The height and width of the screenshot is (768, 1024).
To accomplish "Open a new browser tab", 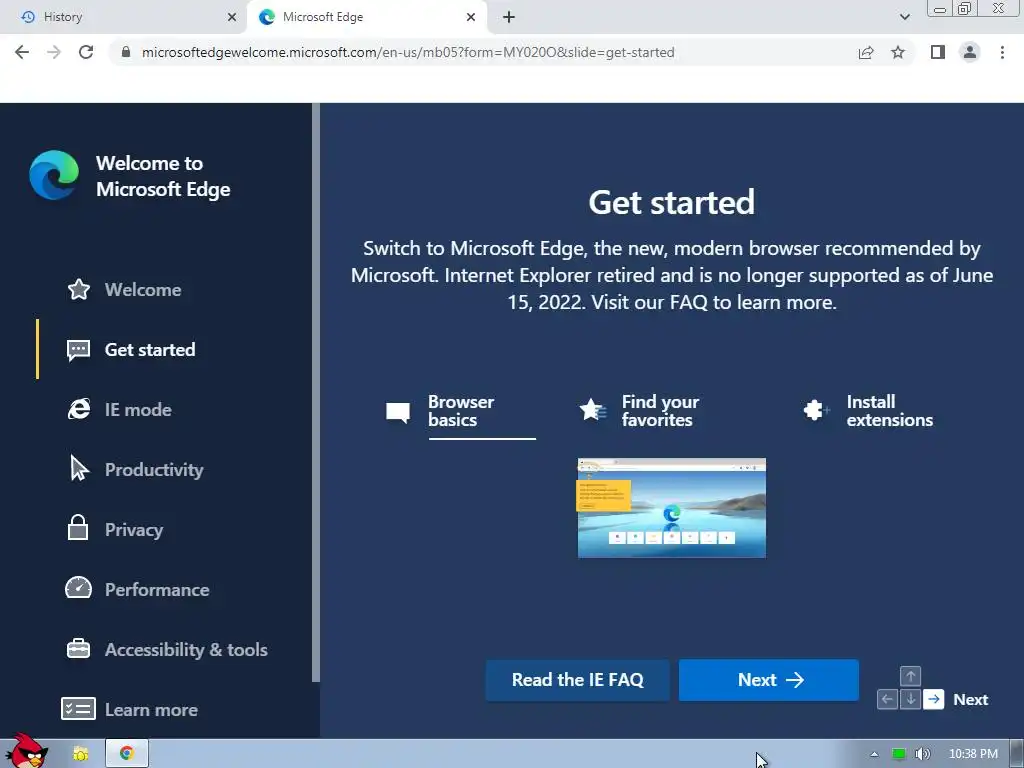I will coord(509,17).
